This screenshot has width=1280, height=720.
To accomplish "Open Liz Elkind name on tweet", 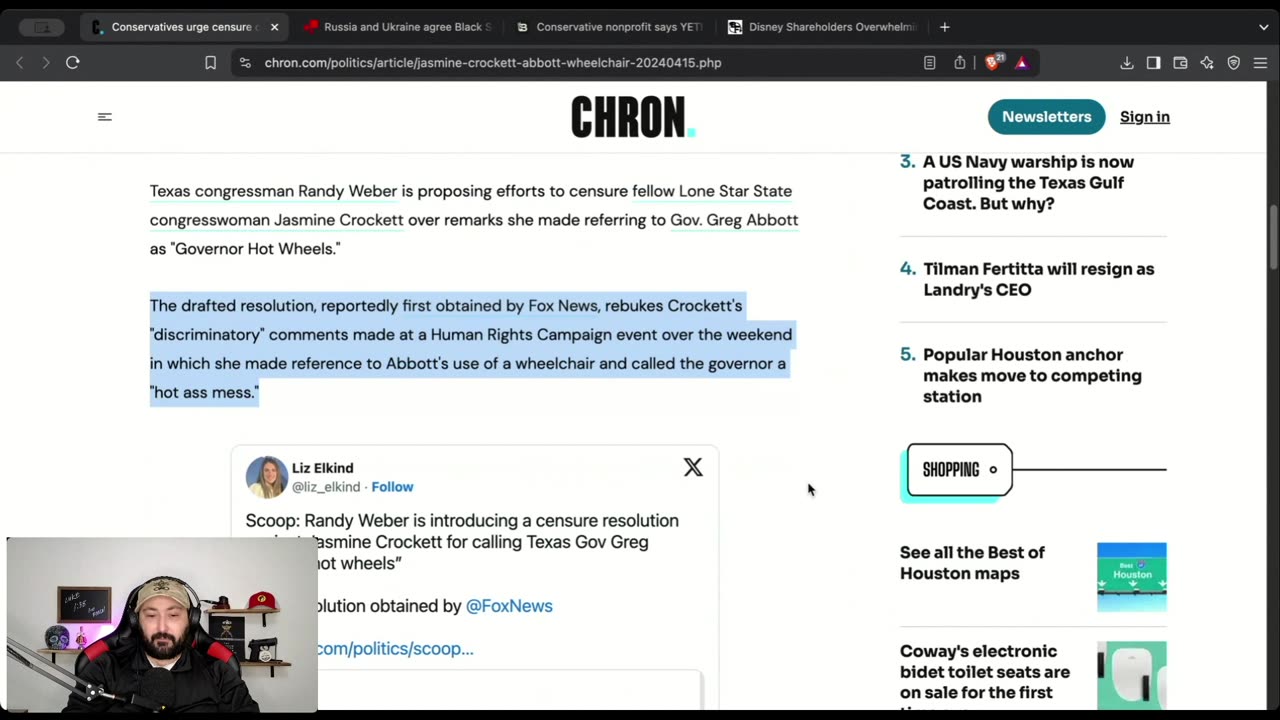I will [322, 468].
